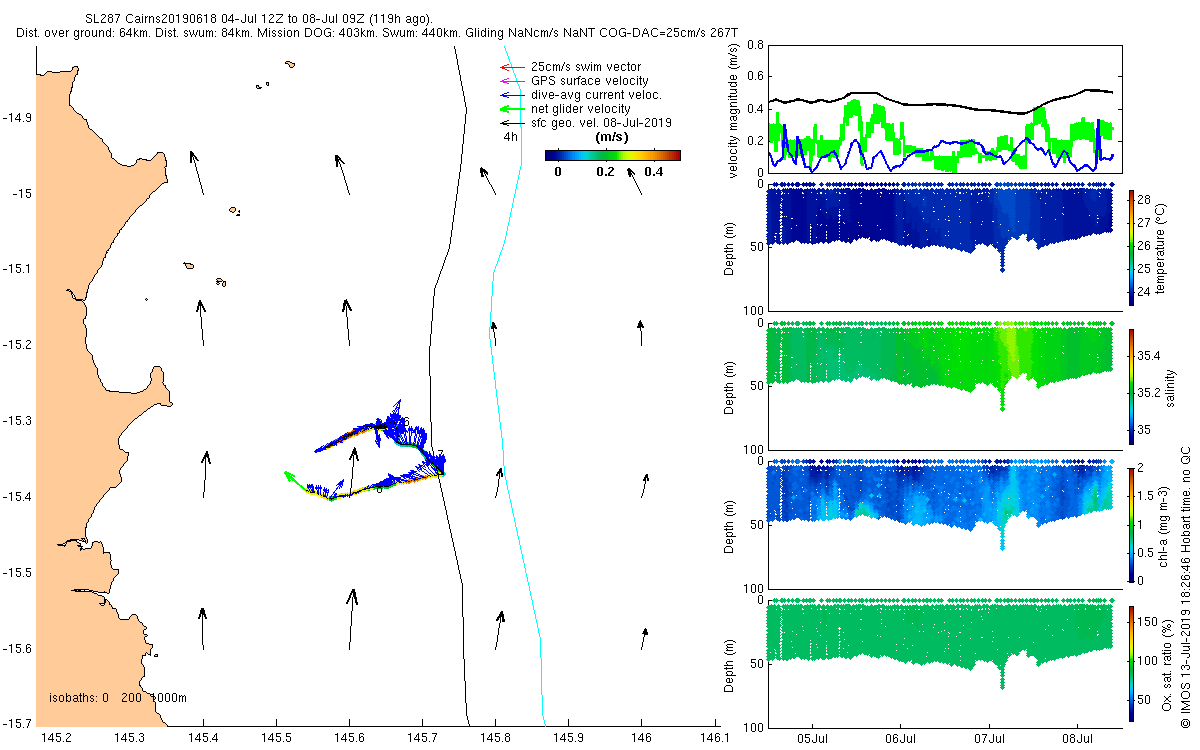1200x750 pixels.
Task: Click the '0.8' velocity magnitude axis tick
Action: coord(756,45)
